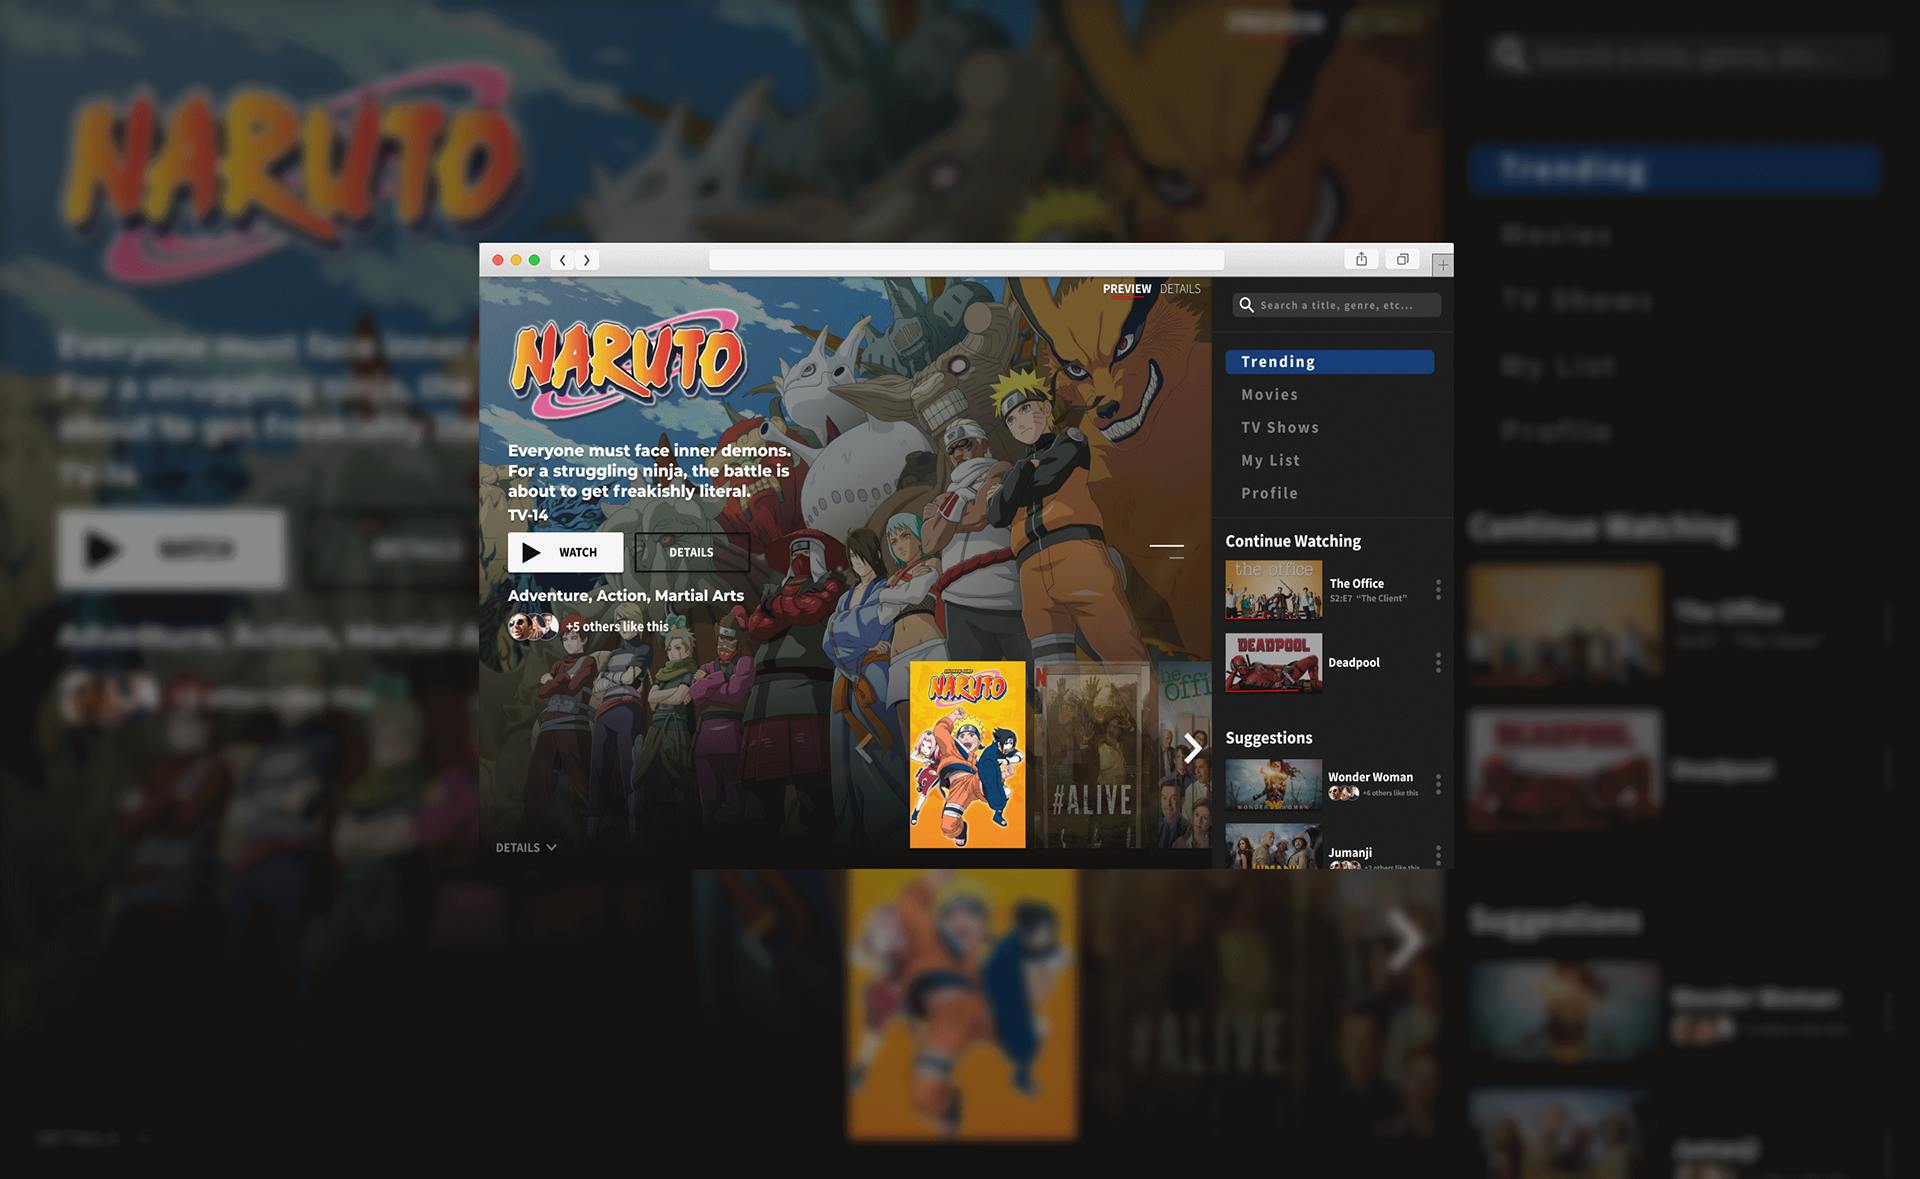
Task: Open options menu for Jumanji
Action: click(x=1438, y=855)
